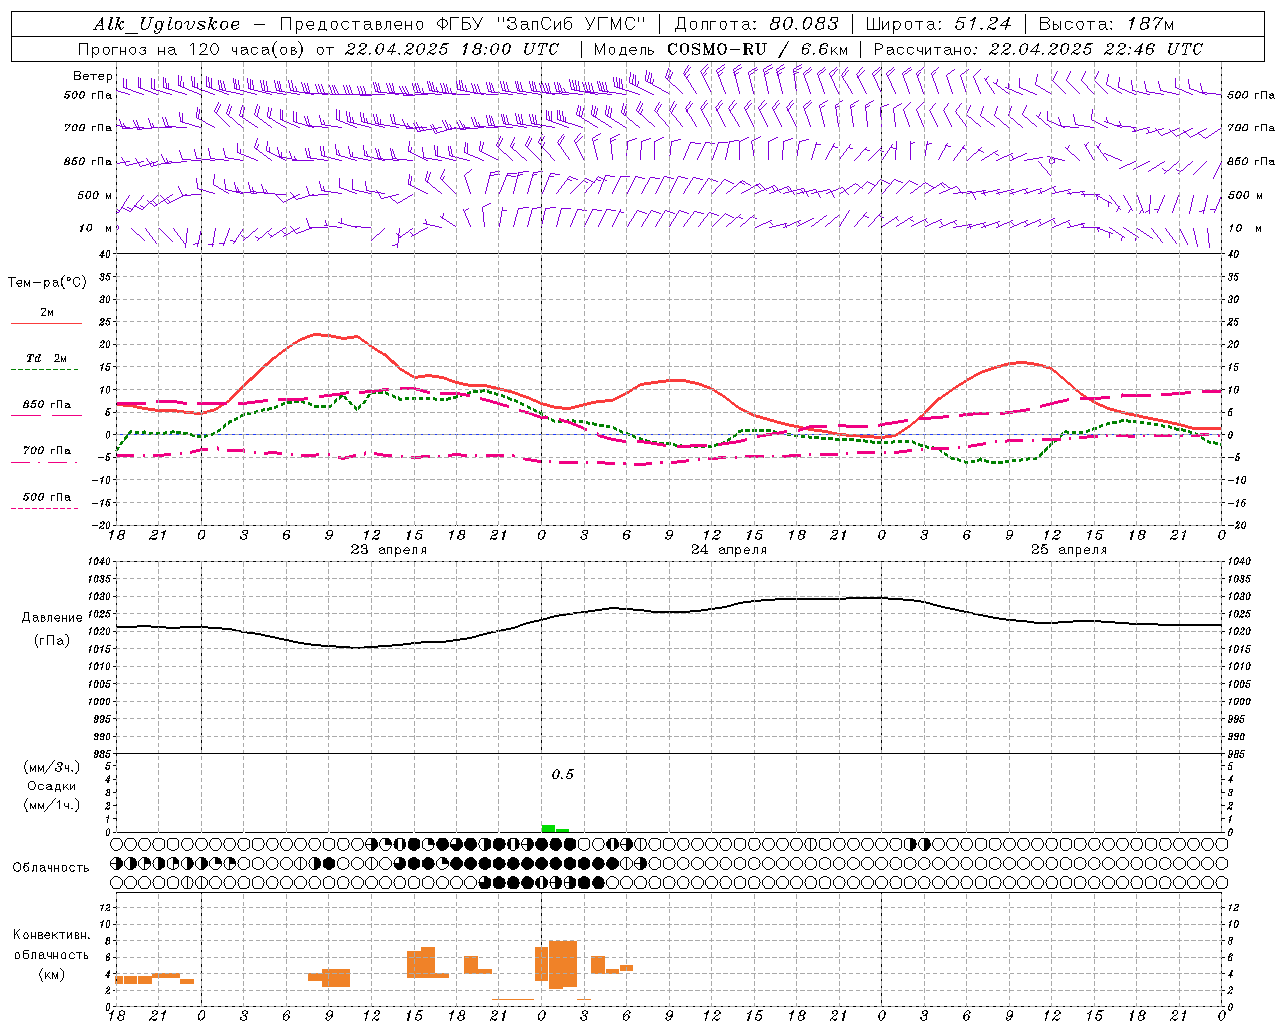Image resolution: width=1280 pixels, height=1024 pixels.
Task: Click the 23 апреля date label
Action: (388, 549)
